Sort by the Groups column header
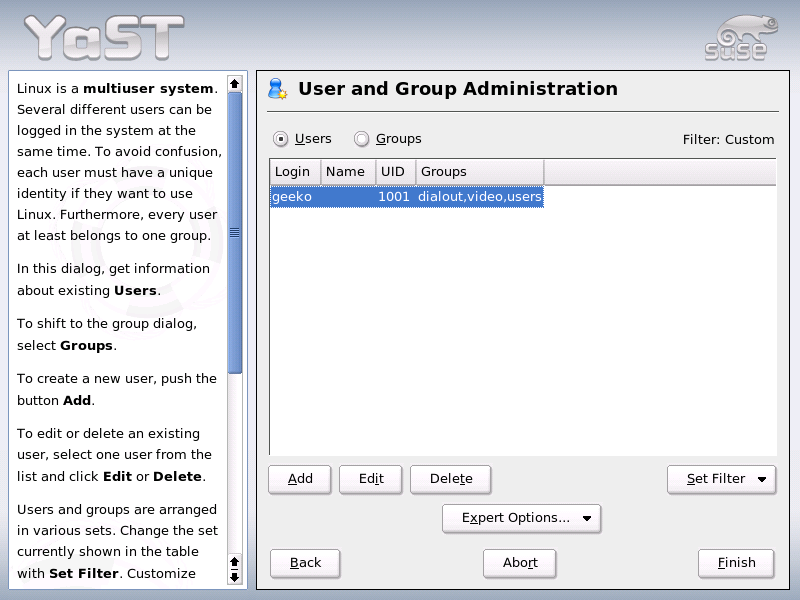Image resolution: width=800 pixels, height=600 pixels. click(x=480, y=172)
